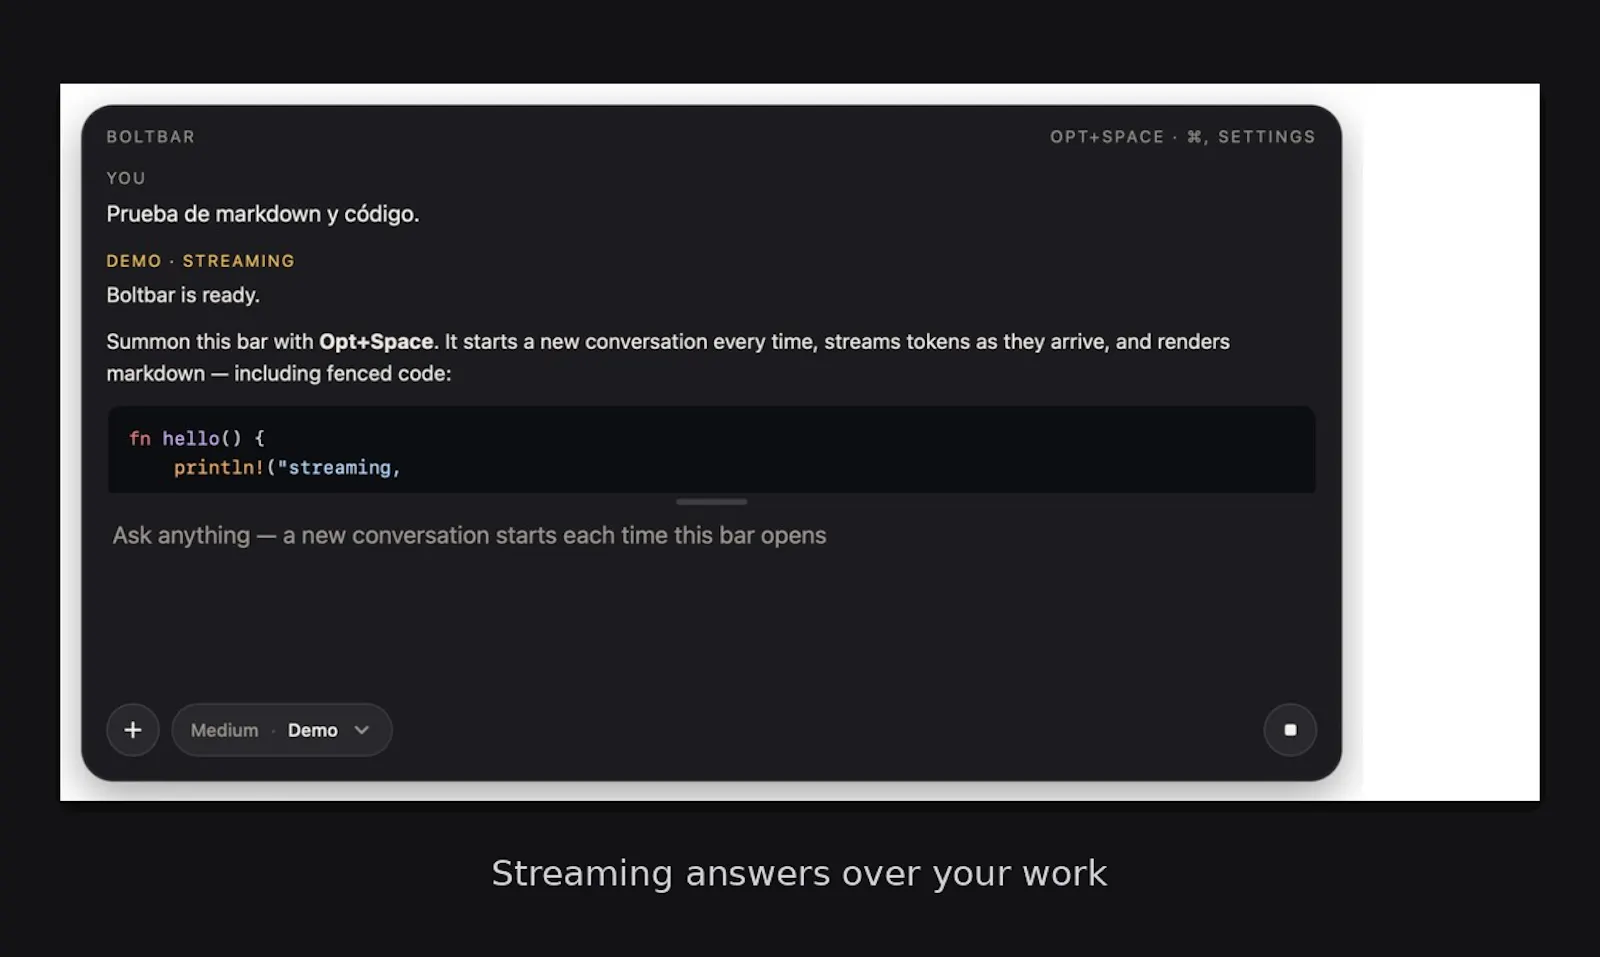Click the OPT+SPACE shortcut hint
Screen dimensions: 1600x957
tap(1107, 137)
